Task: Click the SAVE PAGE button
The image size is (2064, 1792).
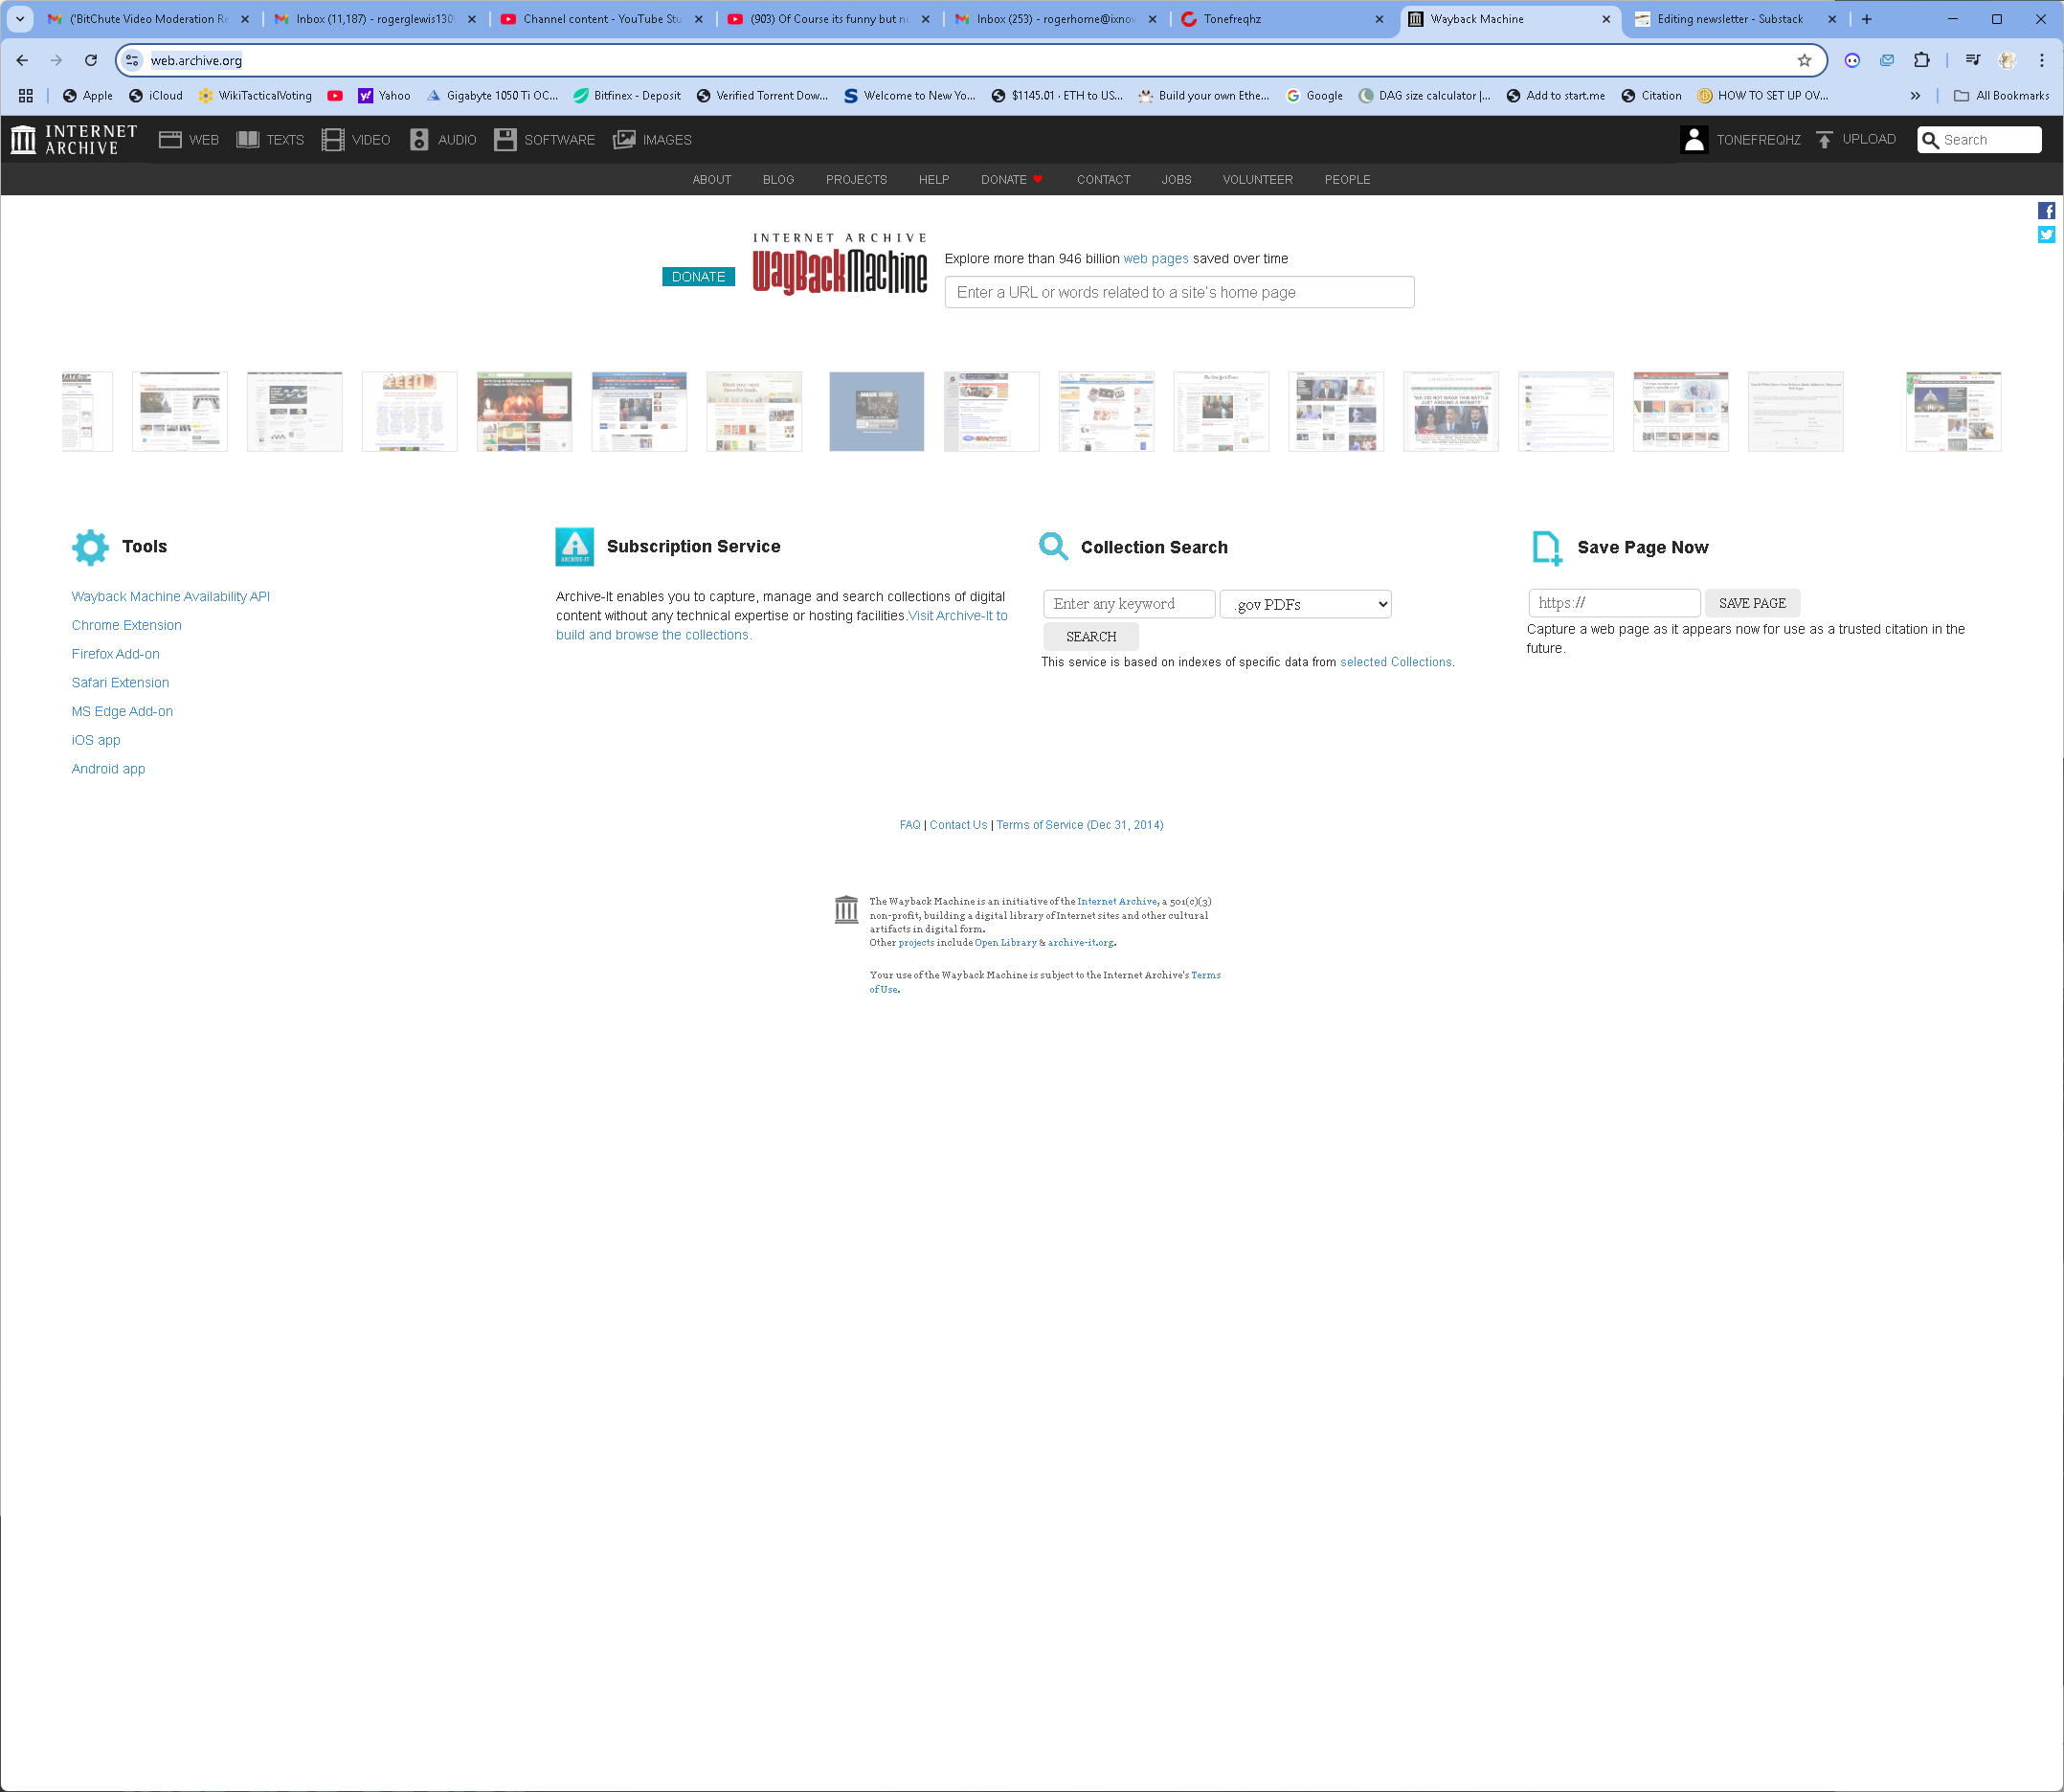Action: pos(1752,603)
